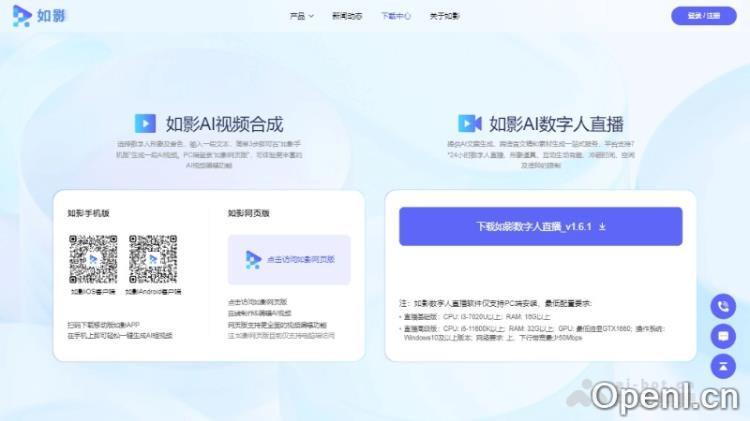Click the camera icon beside 如影AI数字人直播

[470, 123]
